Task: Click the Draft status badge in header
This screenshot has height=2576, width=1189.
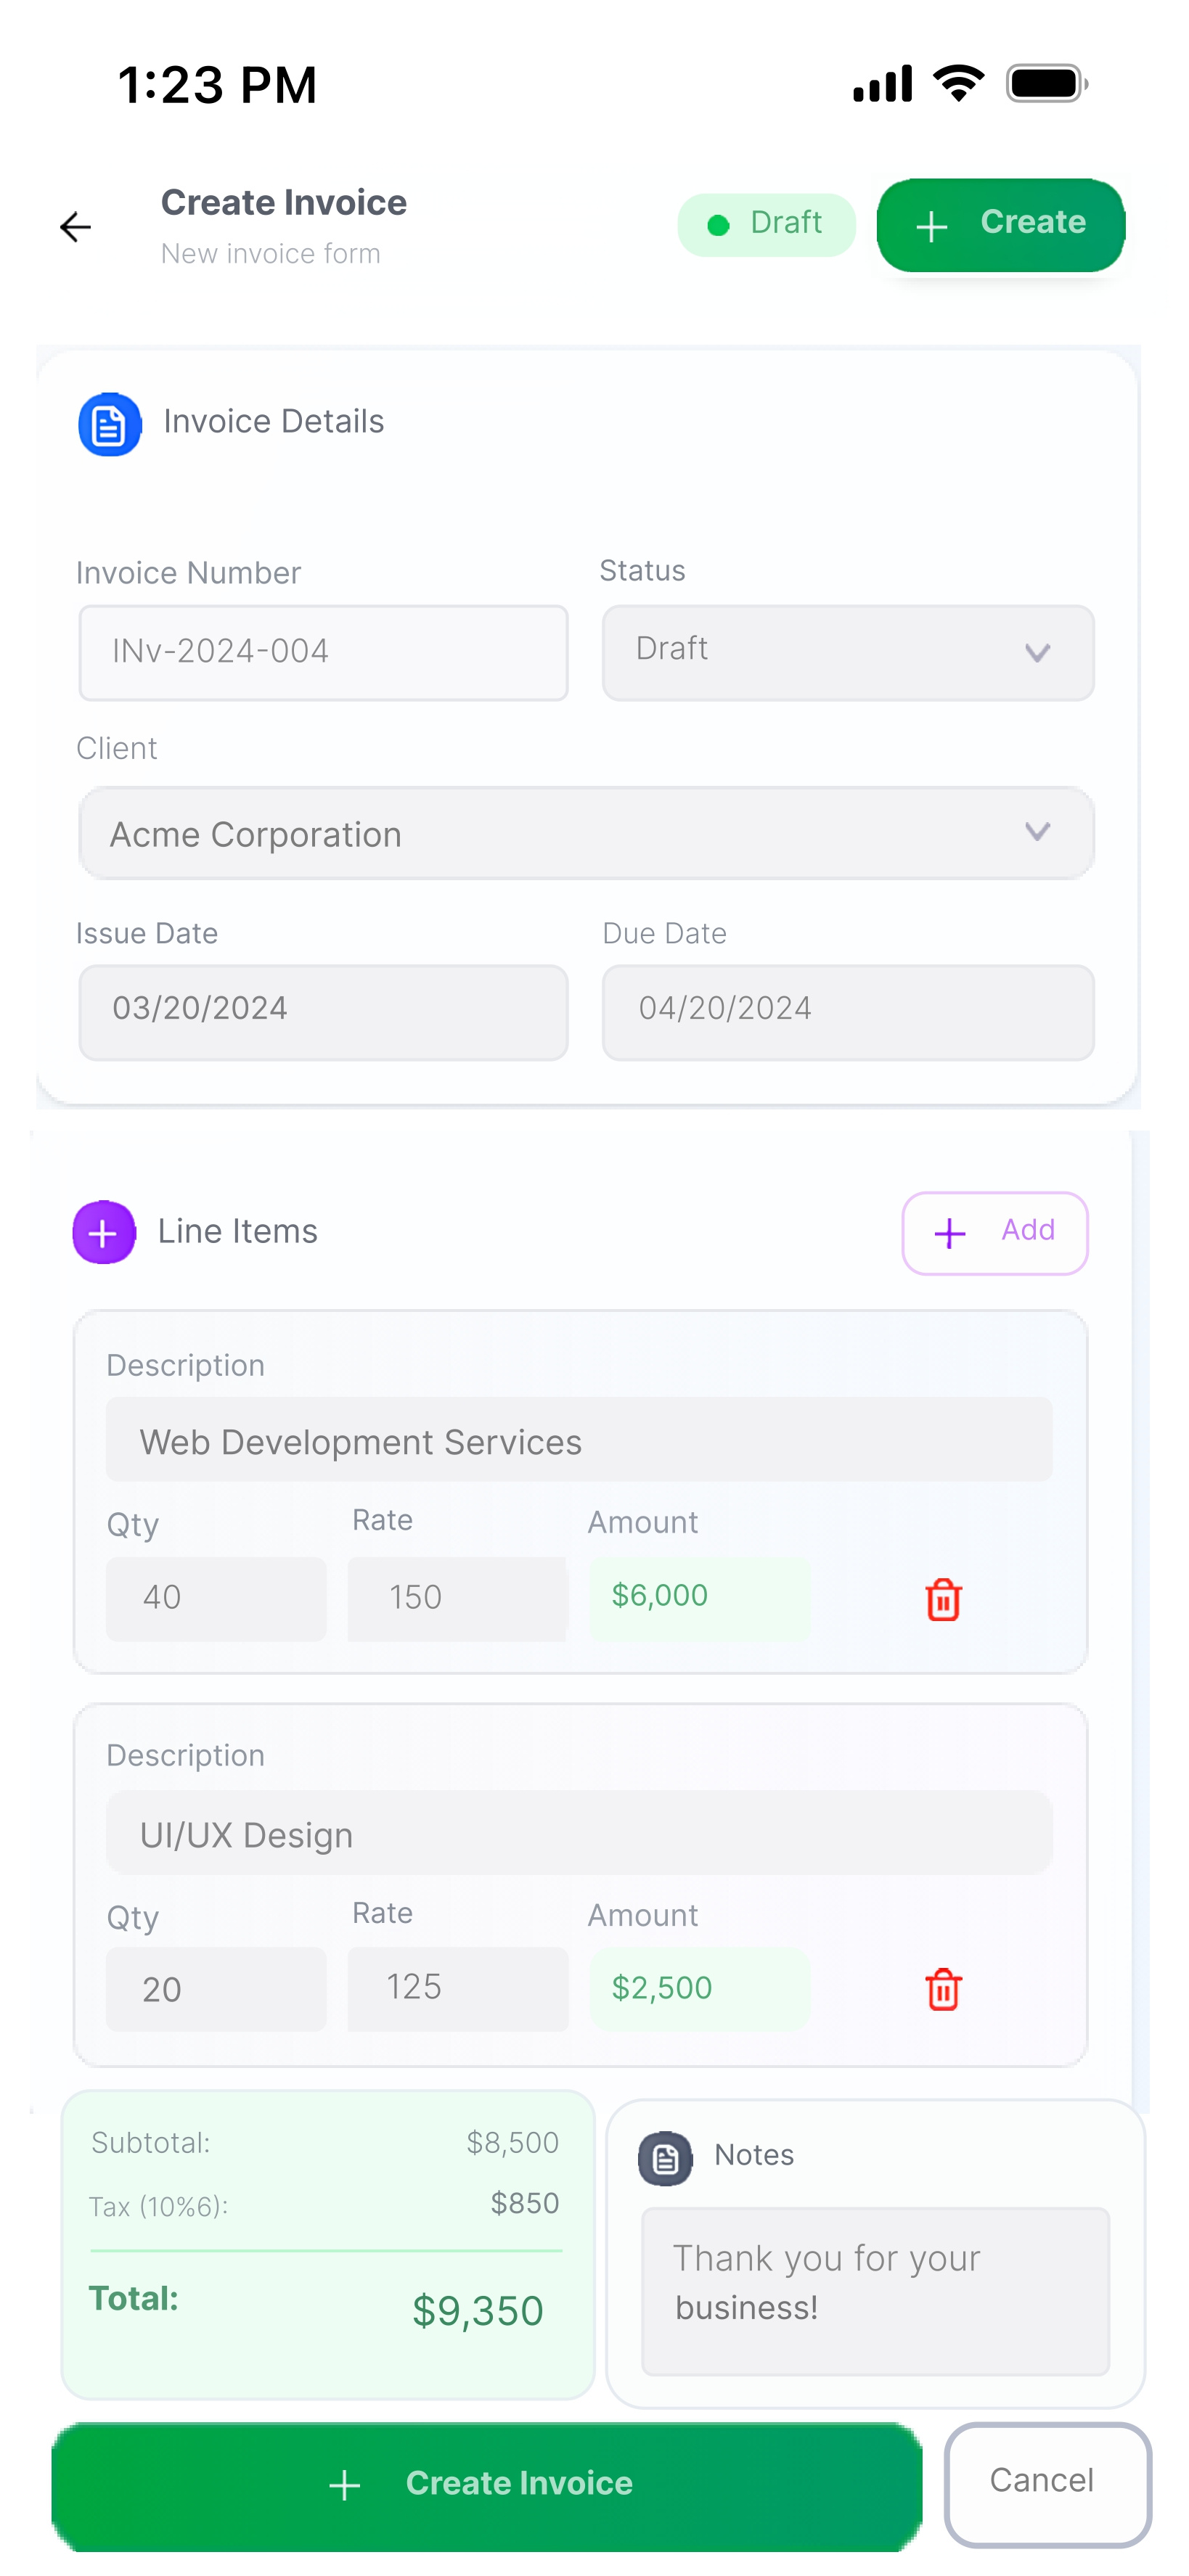Action: click(x=766, y=224)
